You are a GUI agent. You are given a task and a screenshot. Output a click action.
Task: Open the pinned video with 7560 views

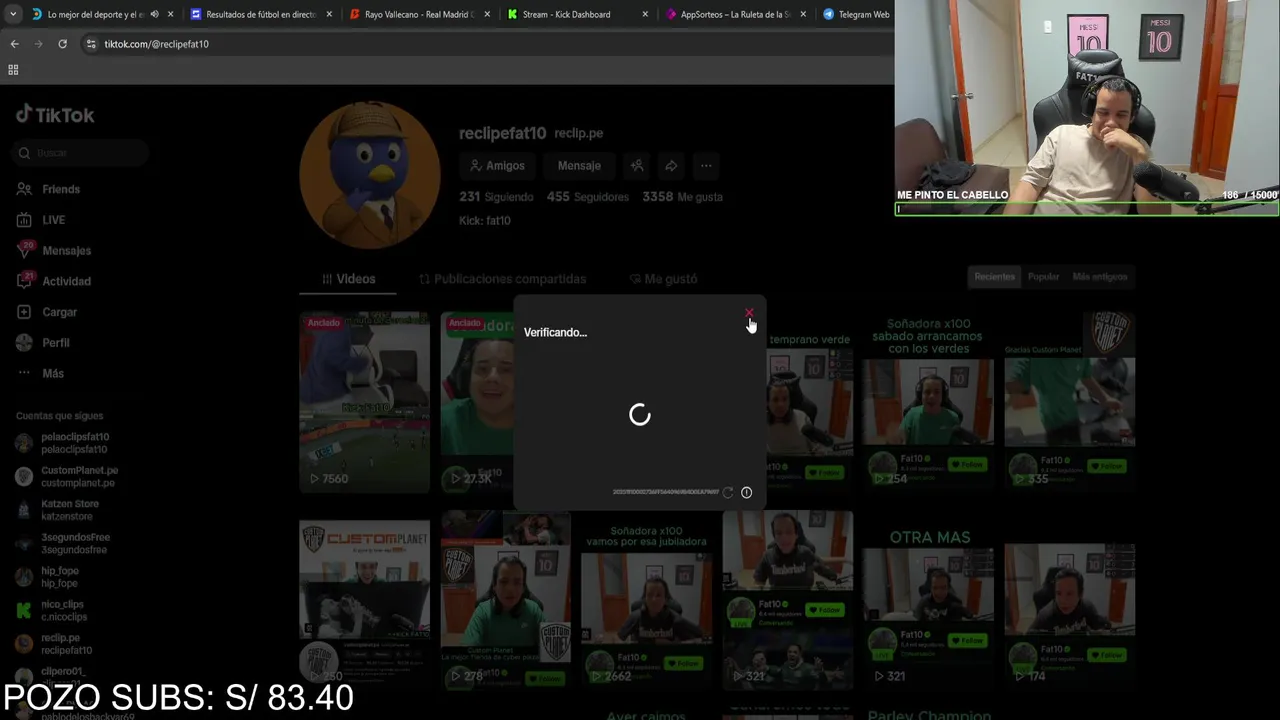click(x=364, y=403)
